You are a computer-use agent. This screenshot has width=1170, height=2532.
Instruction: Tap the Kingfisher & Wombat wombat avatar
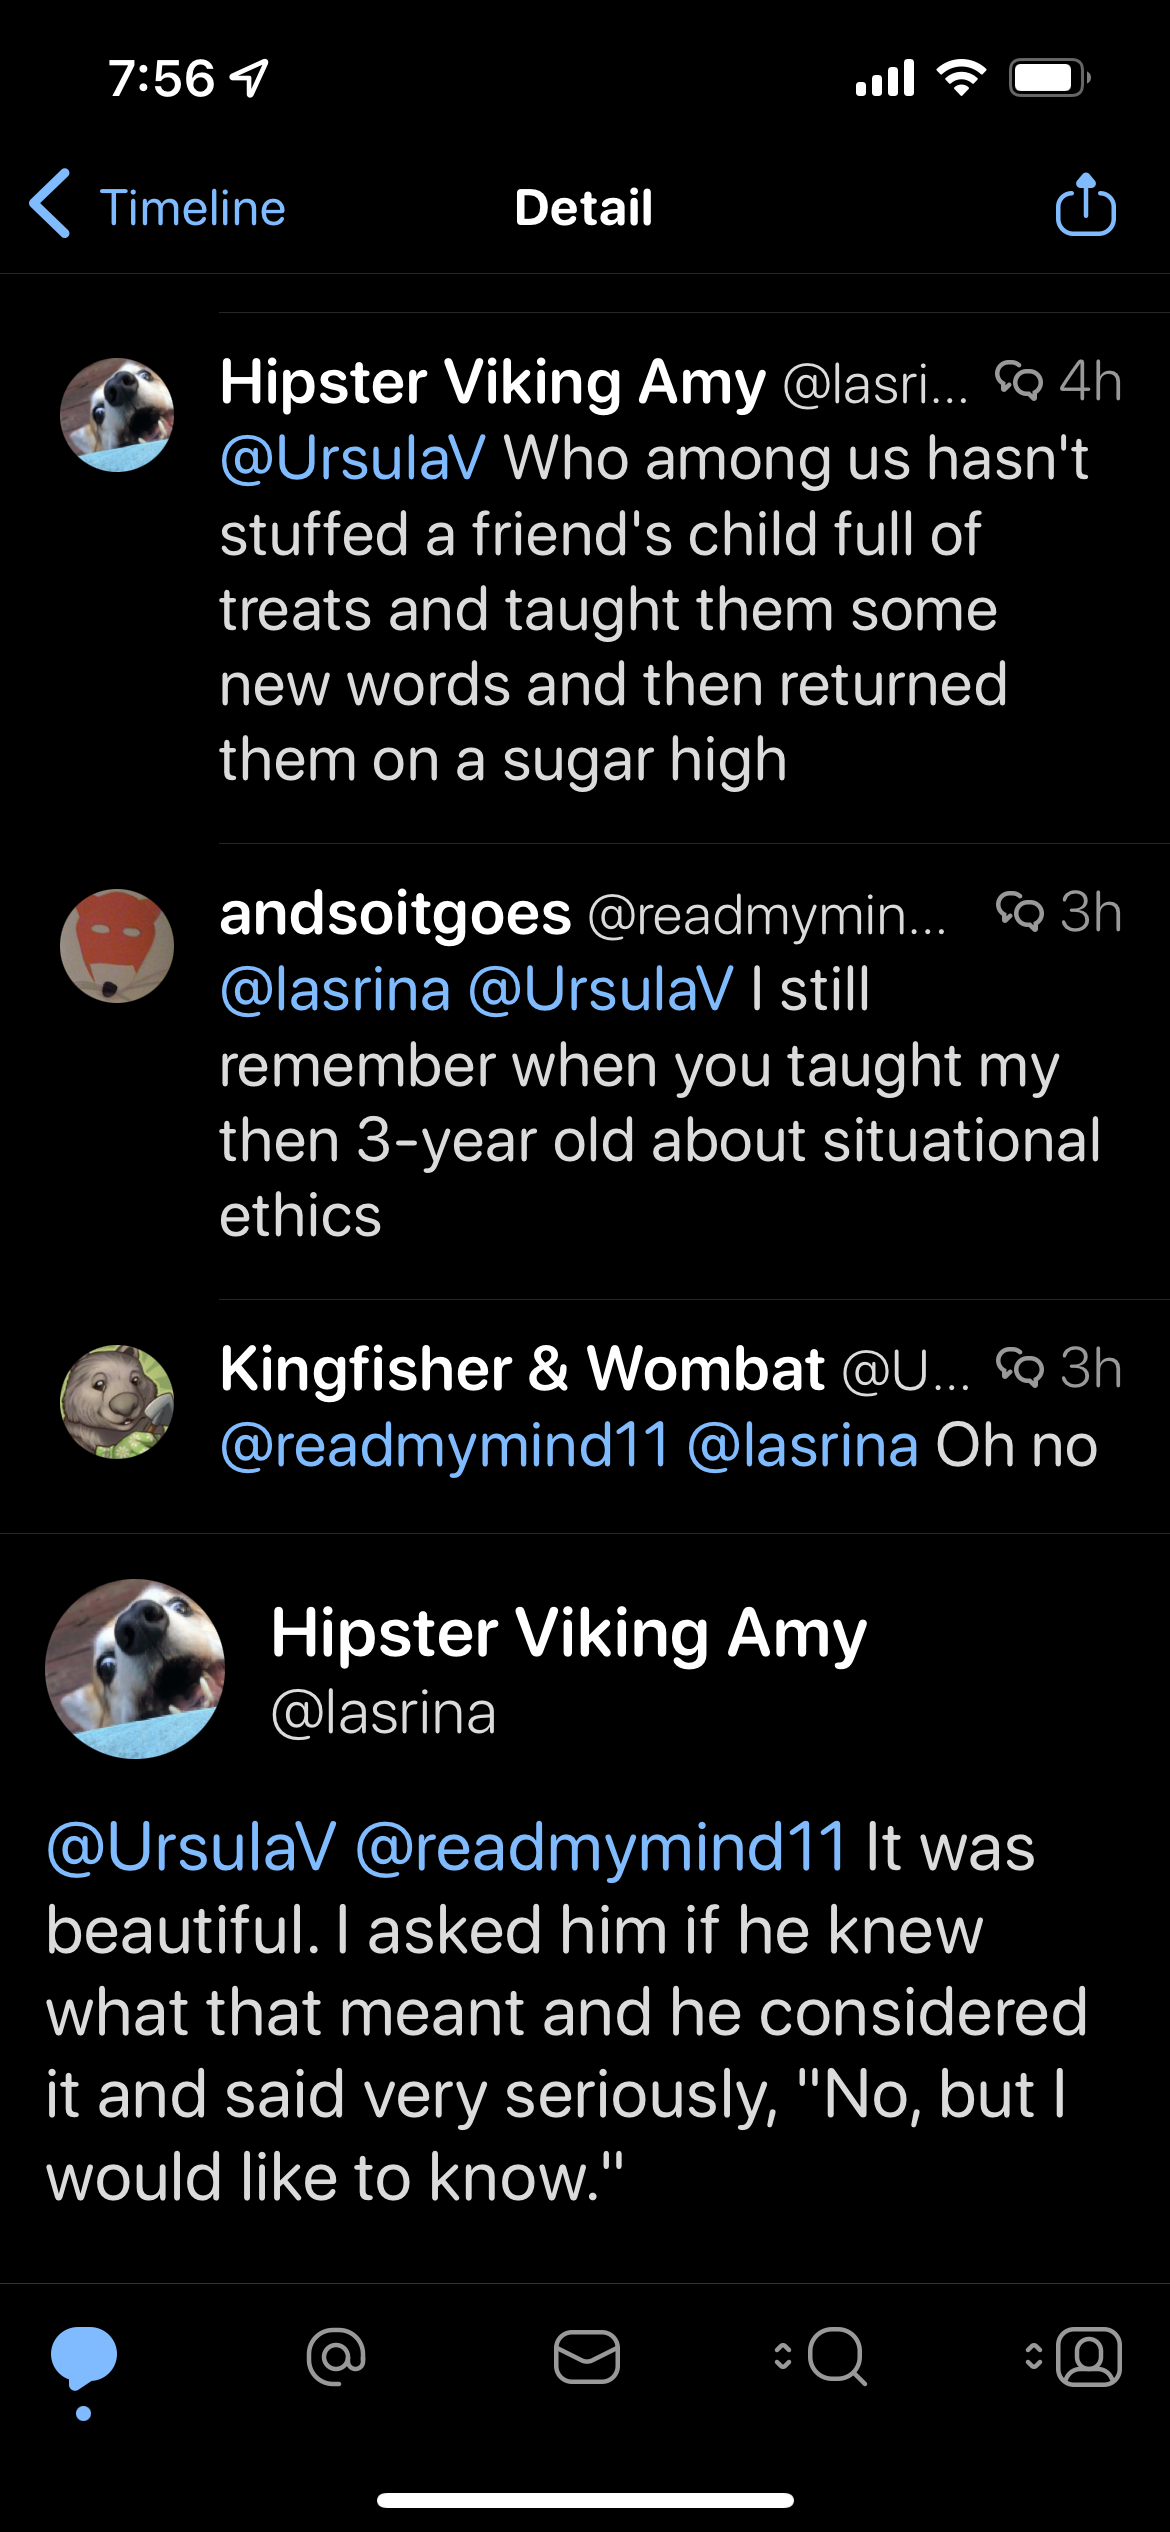point(117,1401)
